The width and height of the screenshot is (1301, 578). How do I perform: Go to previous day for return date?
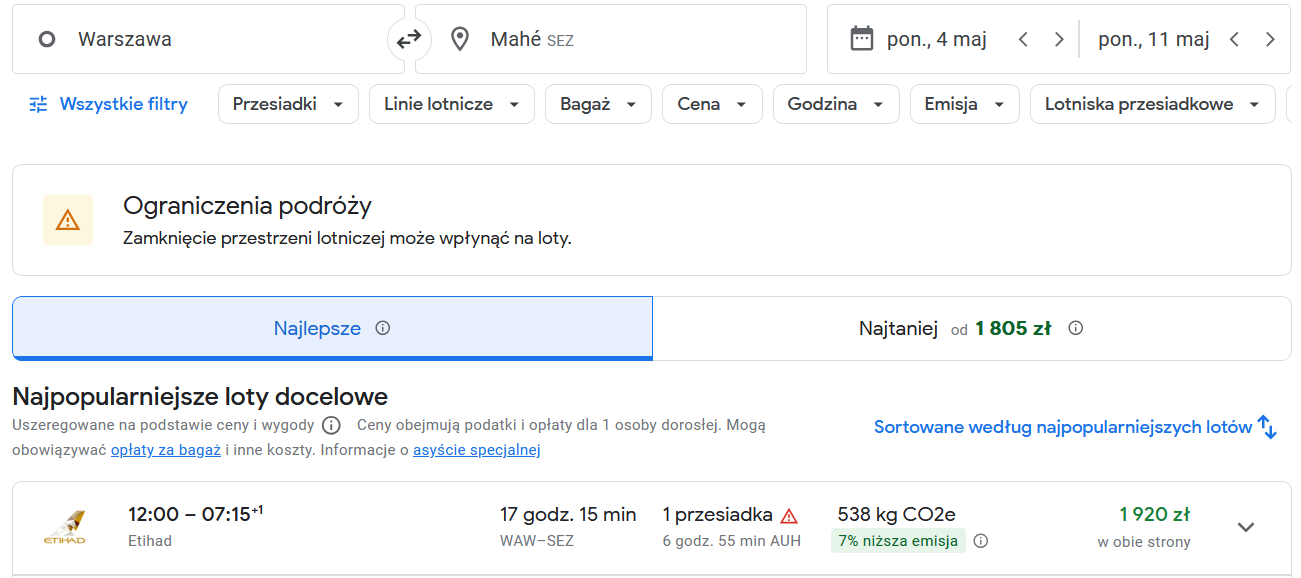pyautogui.click(x=1234, y=40)
